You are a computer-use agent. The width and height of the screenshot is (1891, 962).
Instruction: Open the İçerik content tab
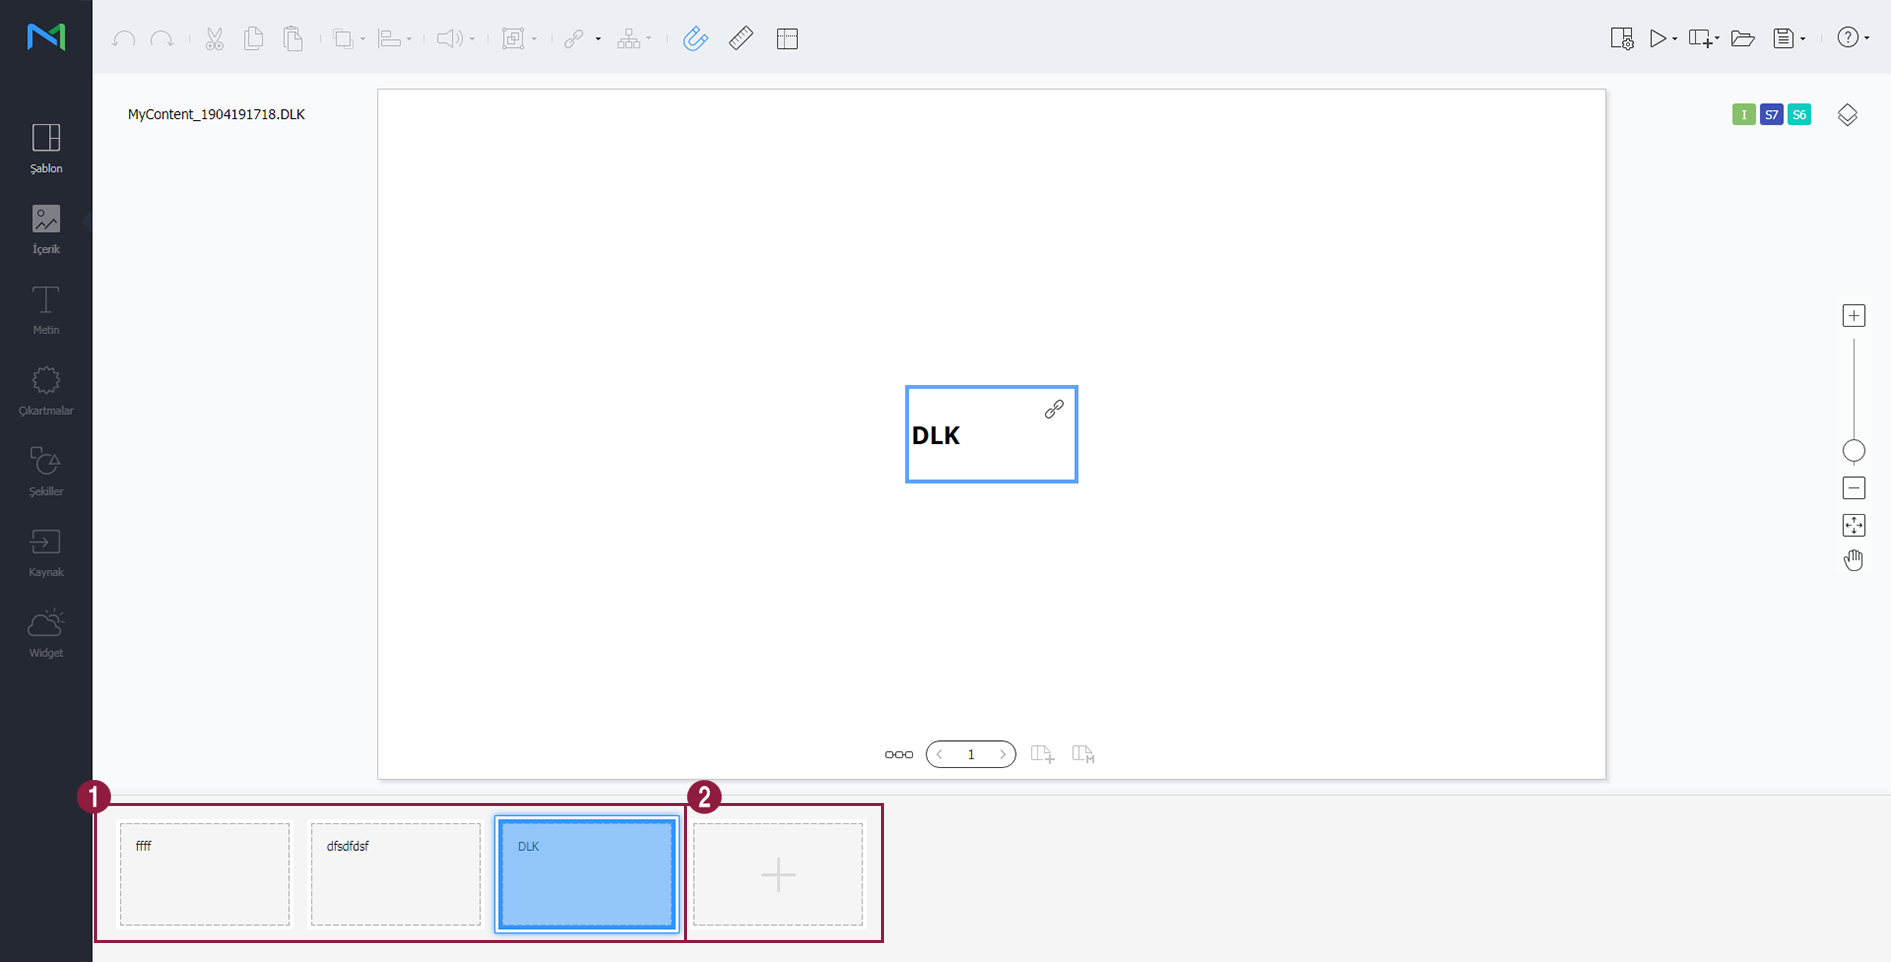(x=46, y=228)
